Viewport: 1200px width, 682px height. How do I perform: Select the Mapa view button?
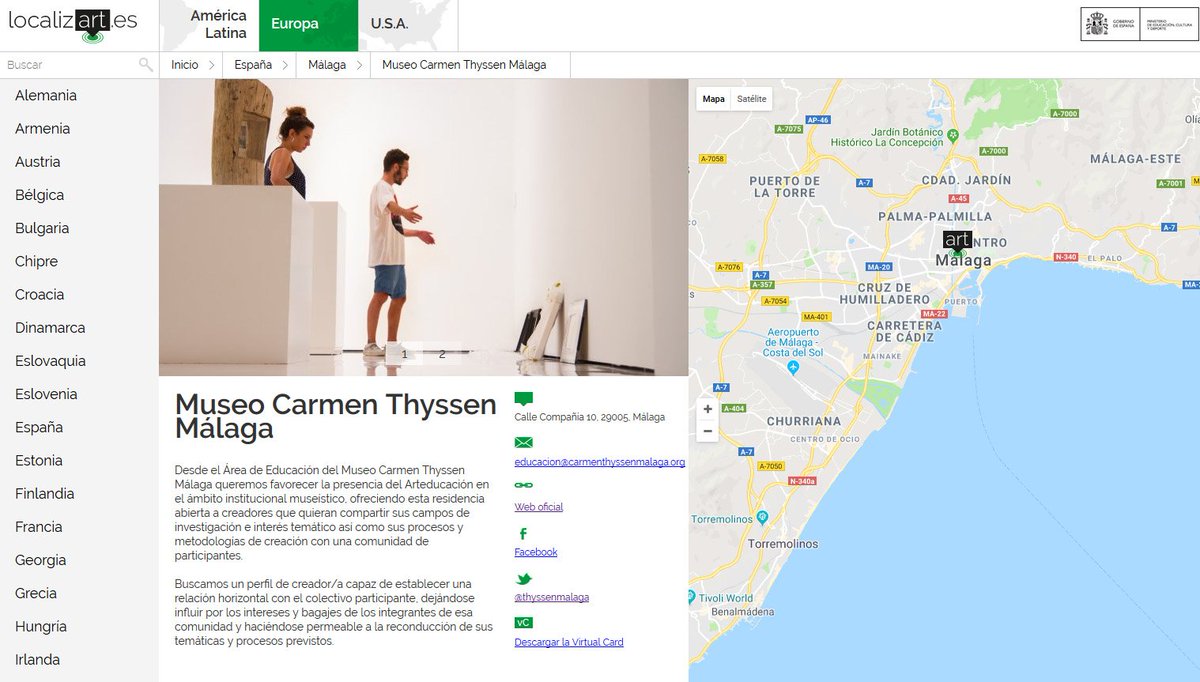pos(714,99)
